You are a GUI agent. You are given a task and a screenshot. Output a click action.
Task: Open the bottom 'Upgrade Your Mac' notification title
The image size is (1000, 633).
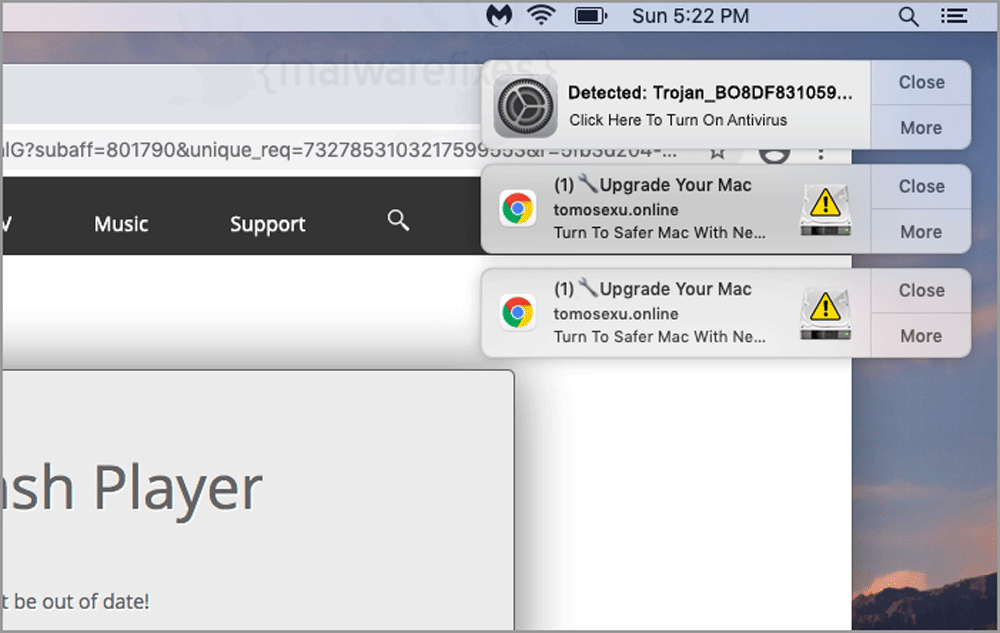tap(652, 289)
